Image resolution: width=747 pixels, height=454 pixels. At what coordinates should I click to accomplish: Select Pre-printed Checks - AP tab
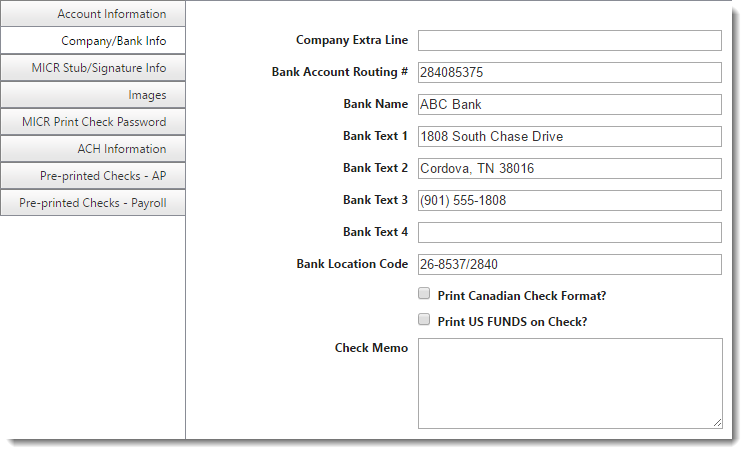[93, 176]
